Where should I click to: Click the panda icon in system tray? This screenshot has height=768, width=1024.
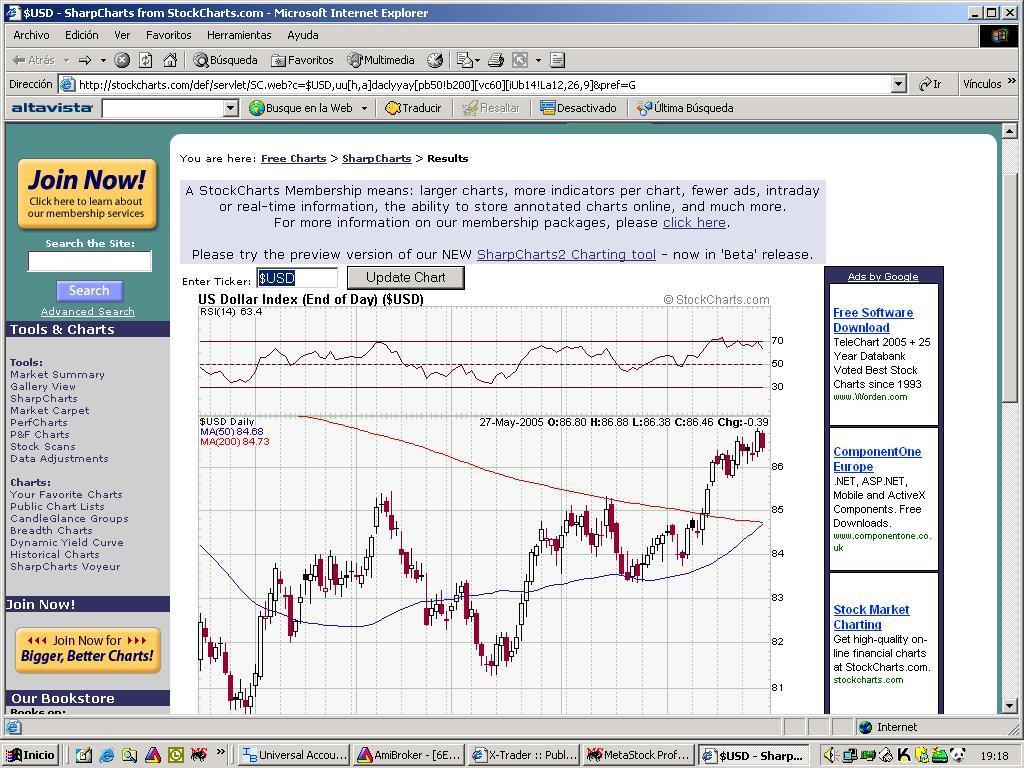coord(957,755)
